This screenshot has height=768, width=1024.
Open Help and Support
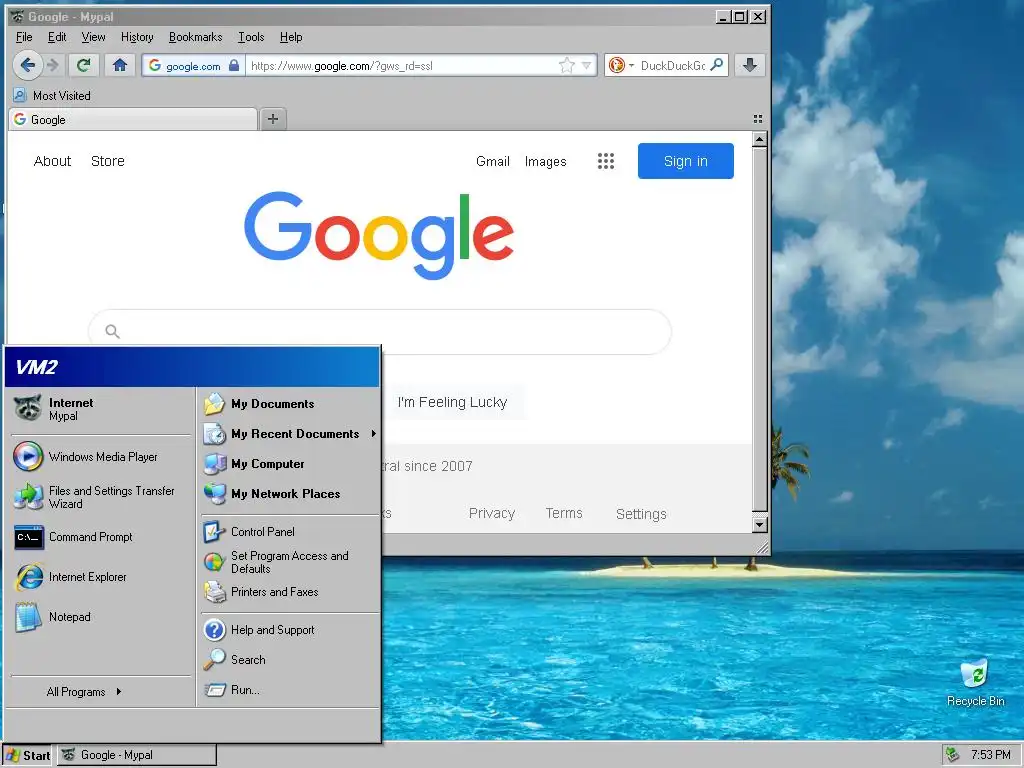(289, 630)
